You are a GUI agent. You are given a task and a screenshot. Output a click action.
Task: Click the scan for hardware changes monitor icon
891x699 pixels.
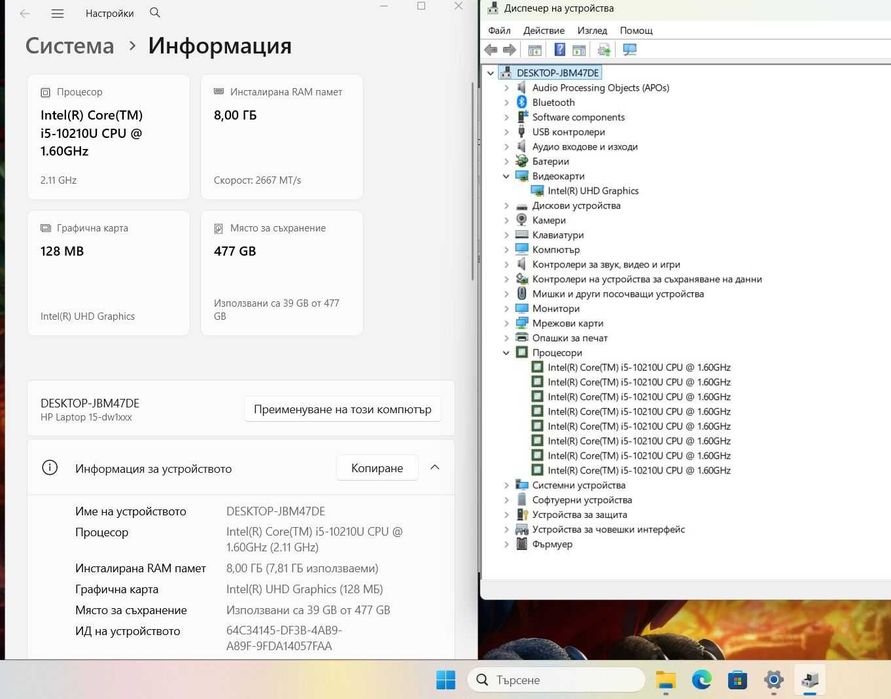630,50
